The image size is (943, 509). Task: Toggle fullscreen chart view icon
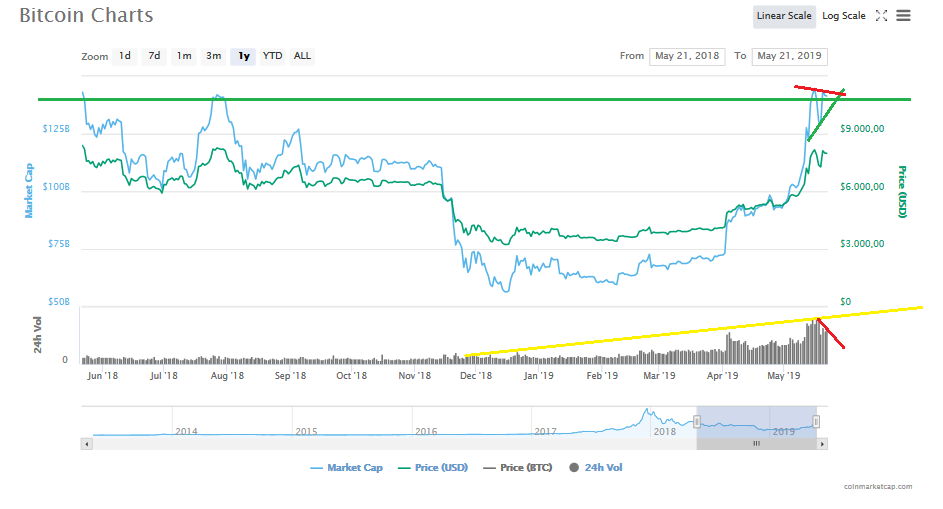pyautogui.click(x=882, y=16)
